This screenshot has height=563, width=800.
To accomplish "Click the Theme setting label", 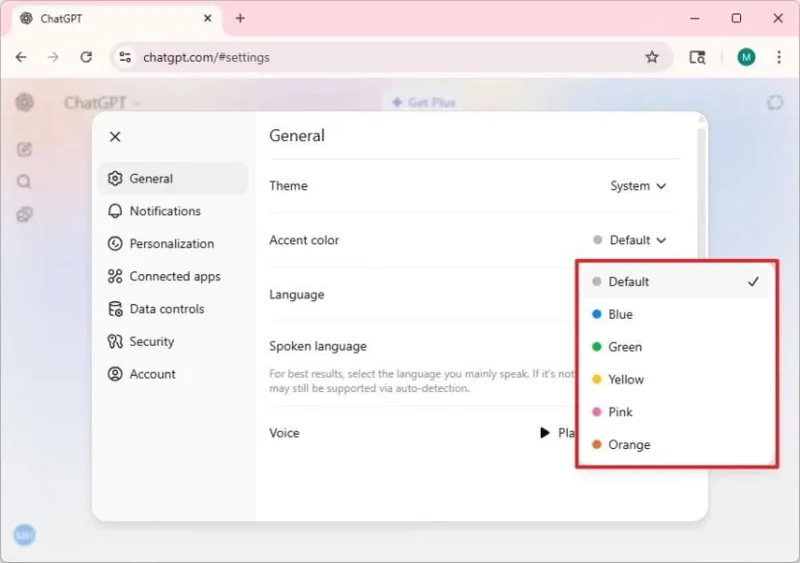I will tap(288, 186).
